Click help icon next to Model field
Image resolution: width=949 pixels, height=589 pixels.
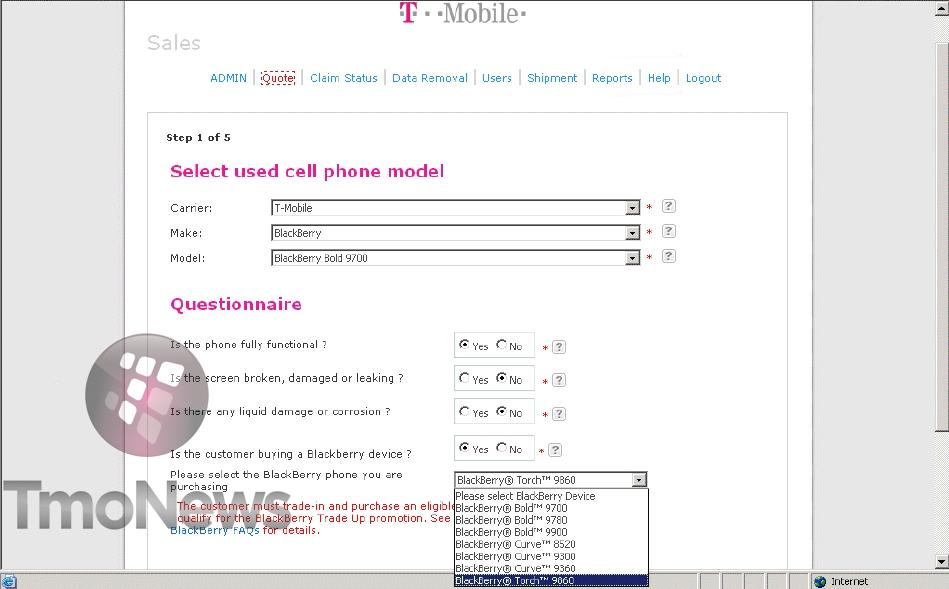[x=669, y=257]
